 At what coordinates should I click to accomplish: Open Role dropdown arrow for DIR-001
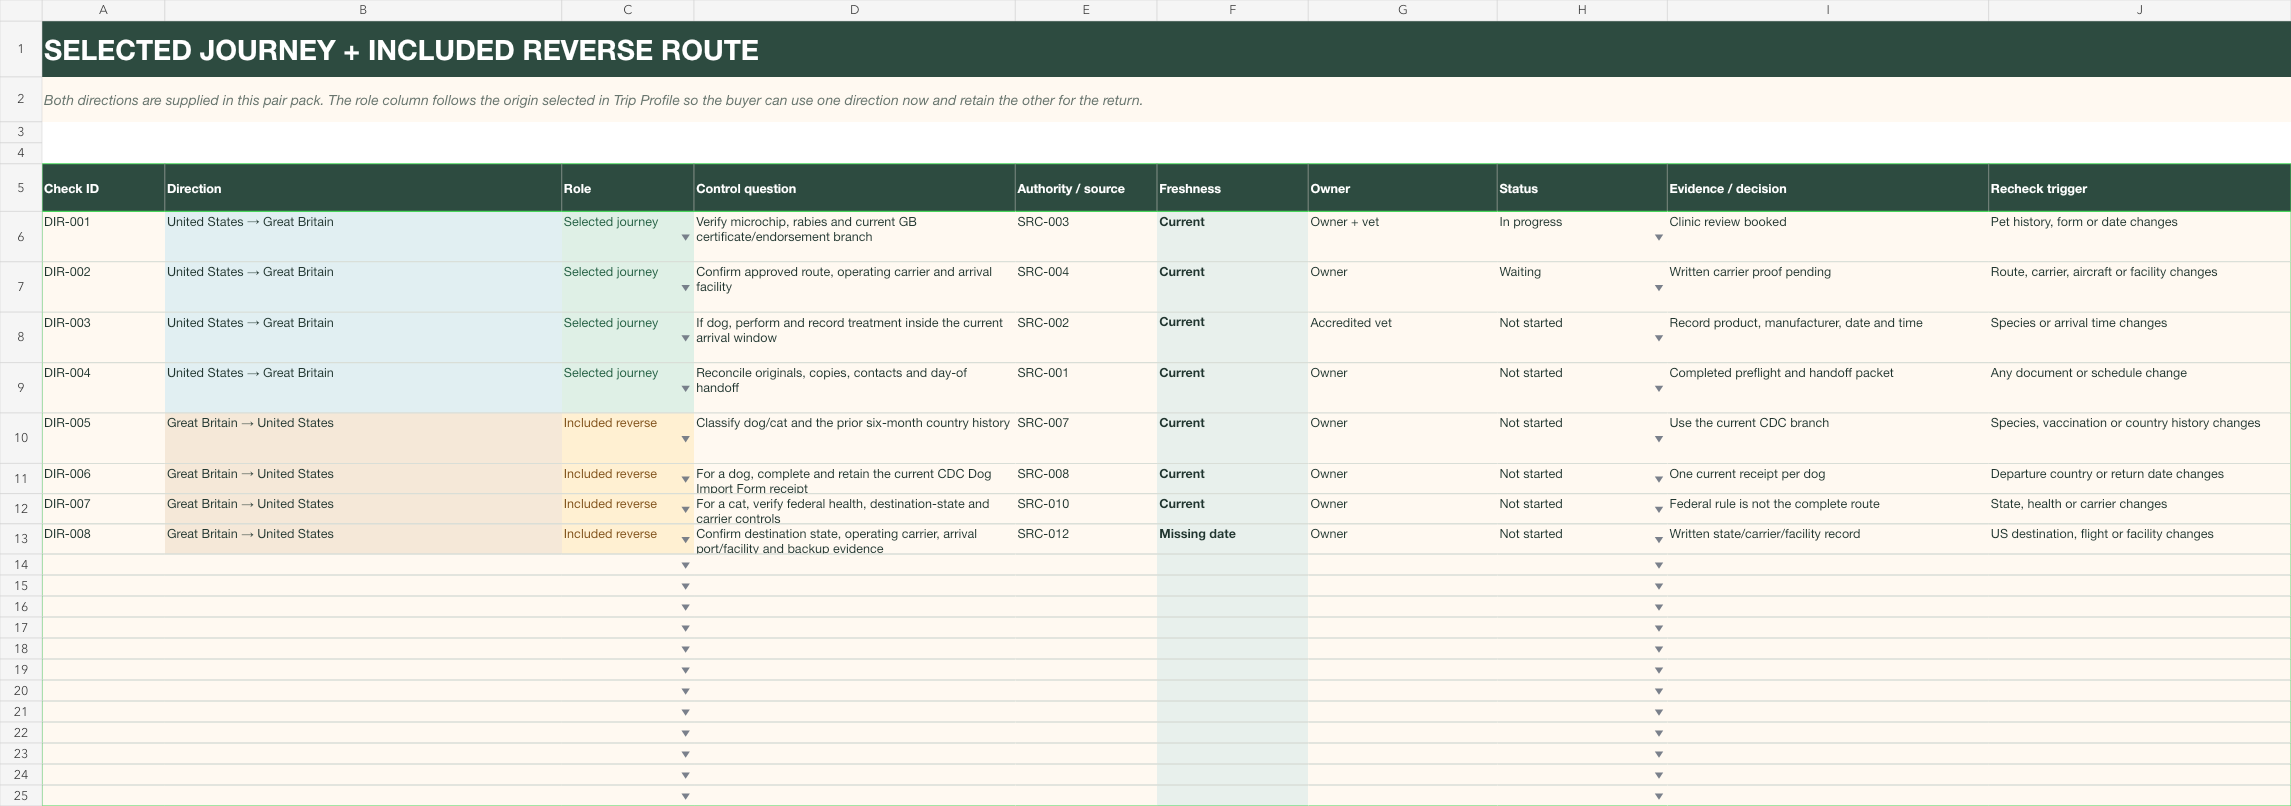[685, 238]
